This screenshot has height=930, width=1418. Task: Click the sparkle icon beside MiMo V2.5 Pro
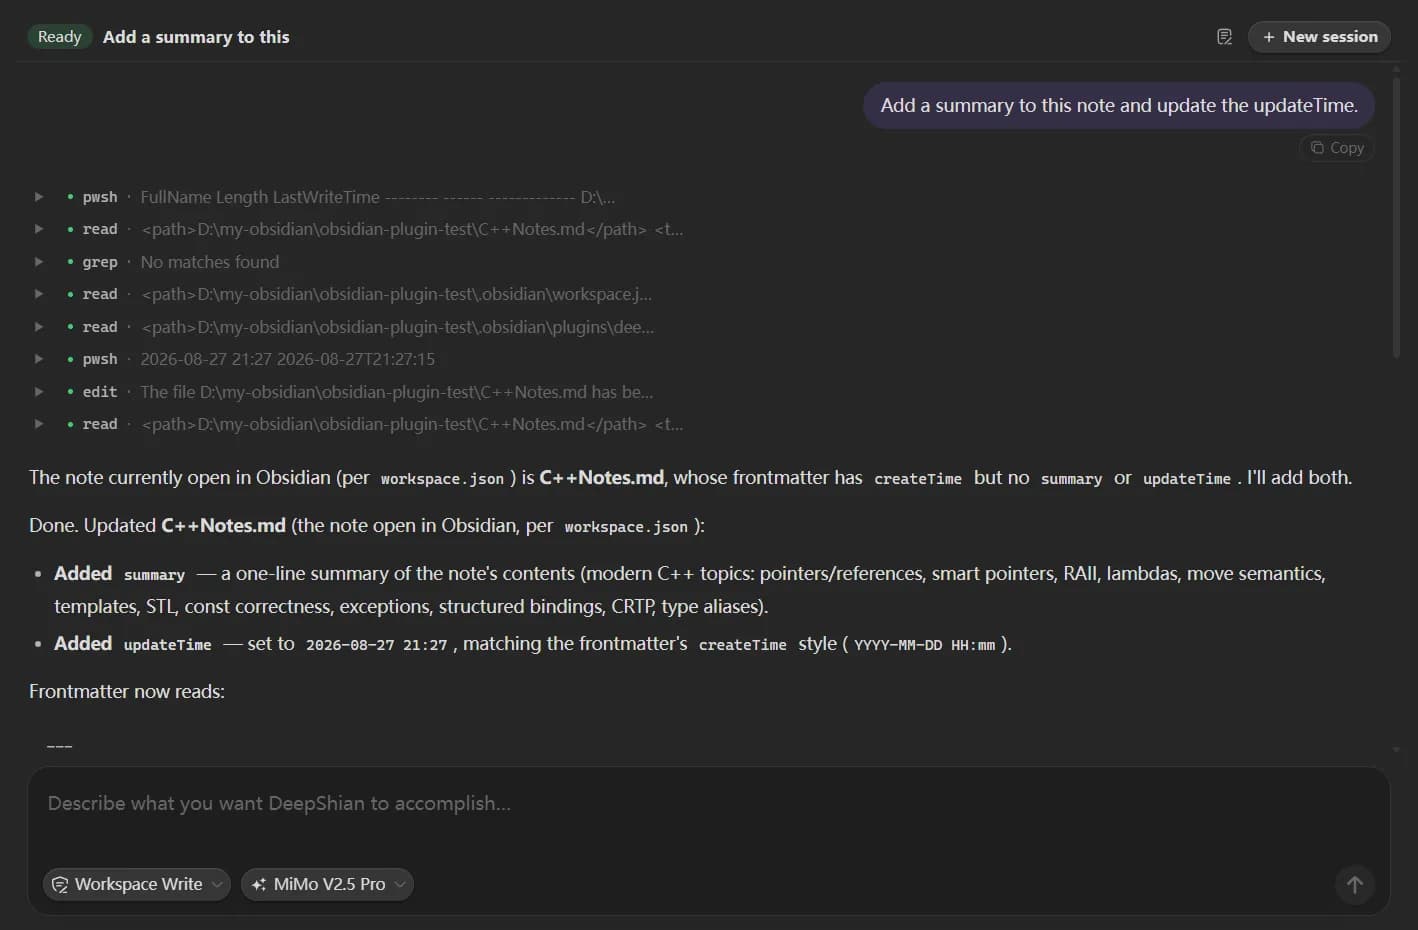coord(259,884)
